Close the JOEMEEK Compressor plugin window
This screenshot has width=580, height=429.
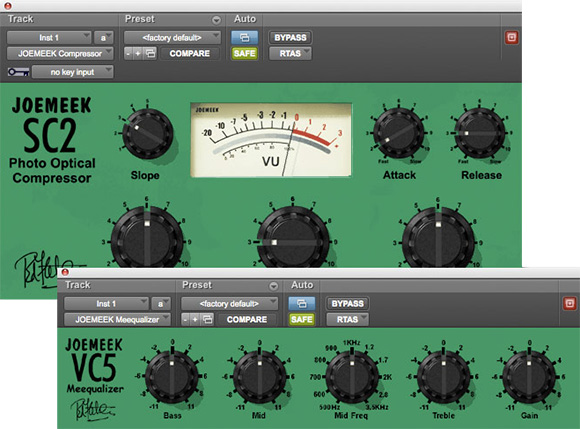pyautogui.click(x=7, y=6)
